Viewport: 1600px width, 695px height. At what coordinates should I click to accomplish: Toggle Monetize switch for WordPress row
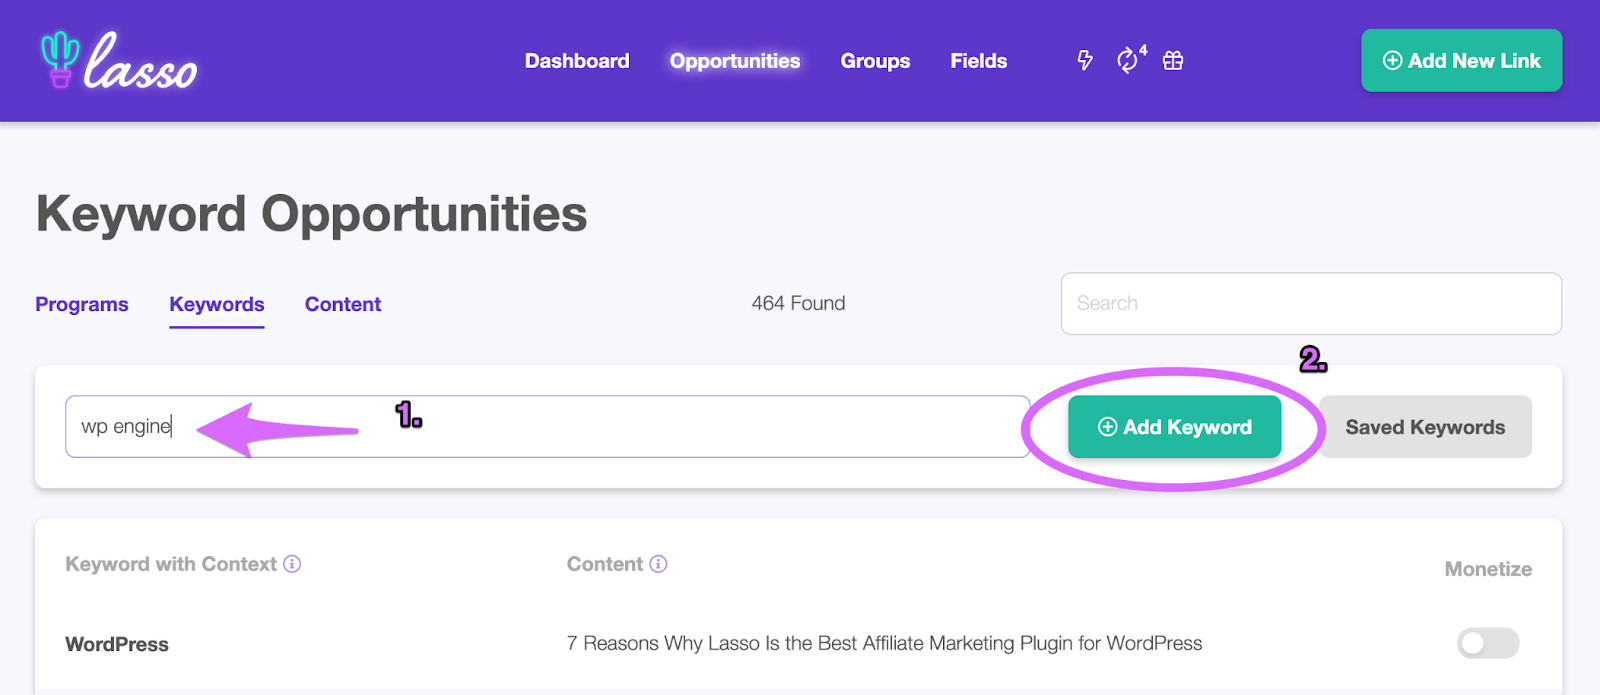(x=1488, y=643)
